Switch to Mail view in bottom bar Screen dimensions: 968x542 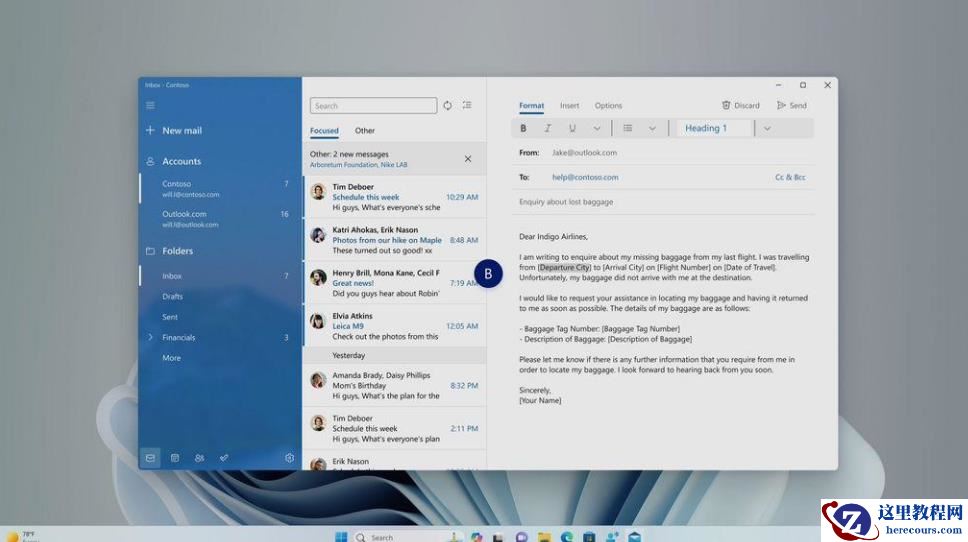(x=150, y=458)
